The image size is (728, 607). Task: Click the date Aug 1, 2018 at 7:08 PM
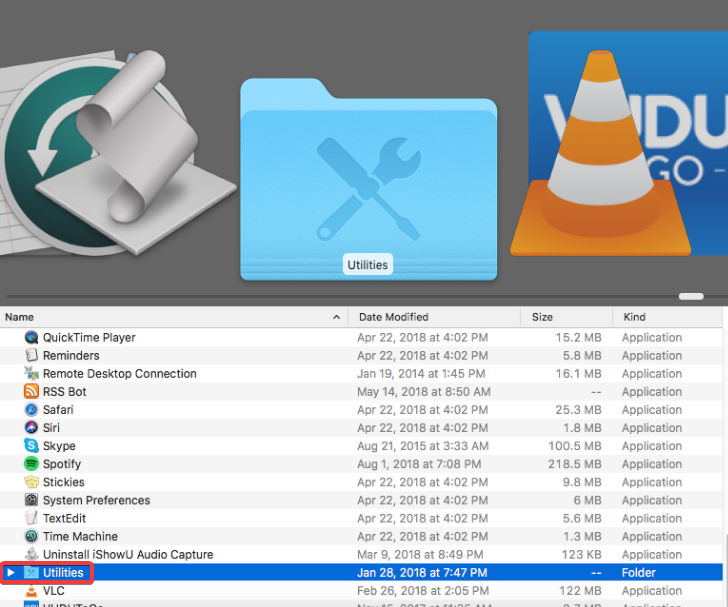pyautogui.click(x=419, y=464)
